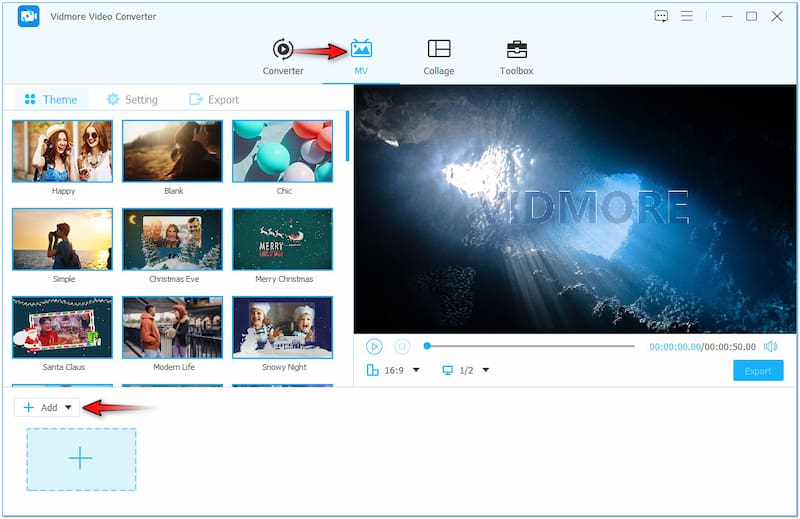
Task: Open the Add dropdown arrow
Action: pos(68,407)
